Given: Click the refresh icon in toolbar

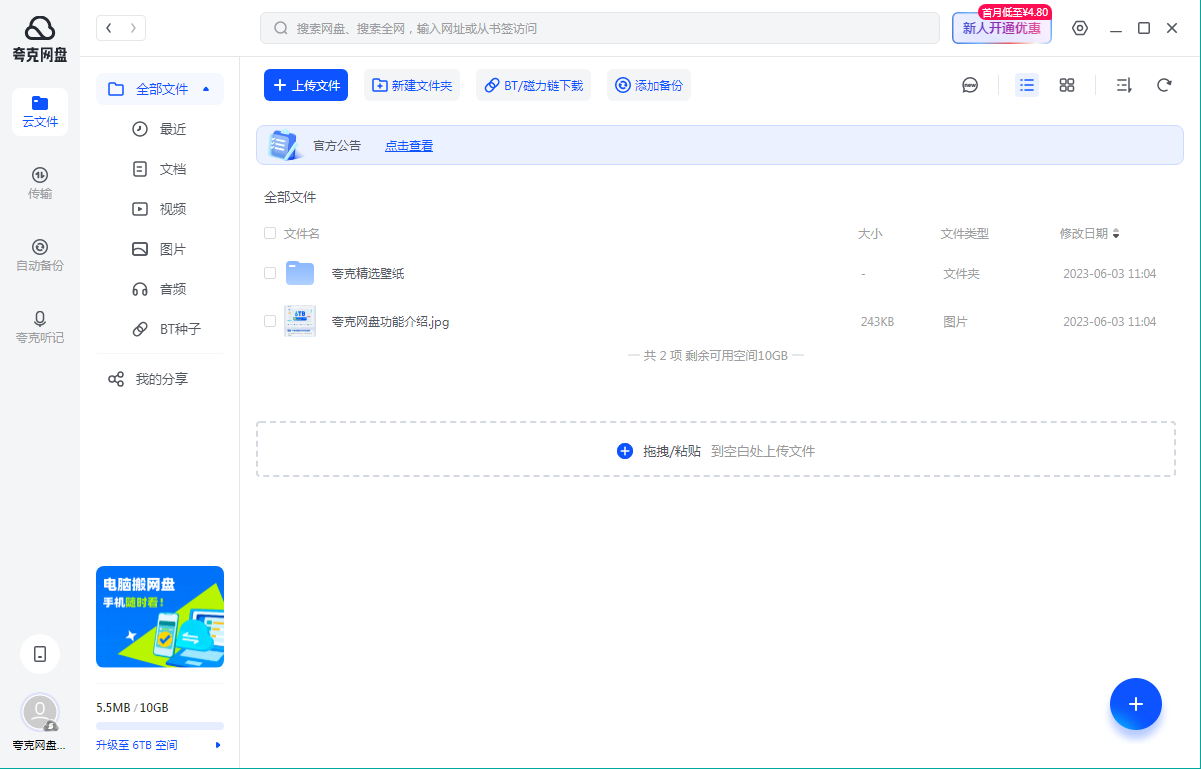Looking at the screenshot, I should [x=1164, y=86].
